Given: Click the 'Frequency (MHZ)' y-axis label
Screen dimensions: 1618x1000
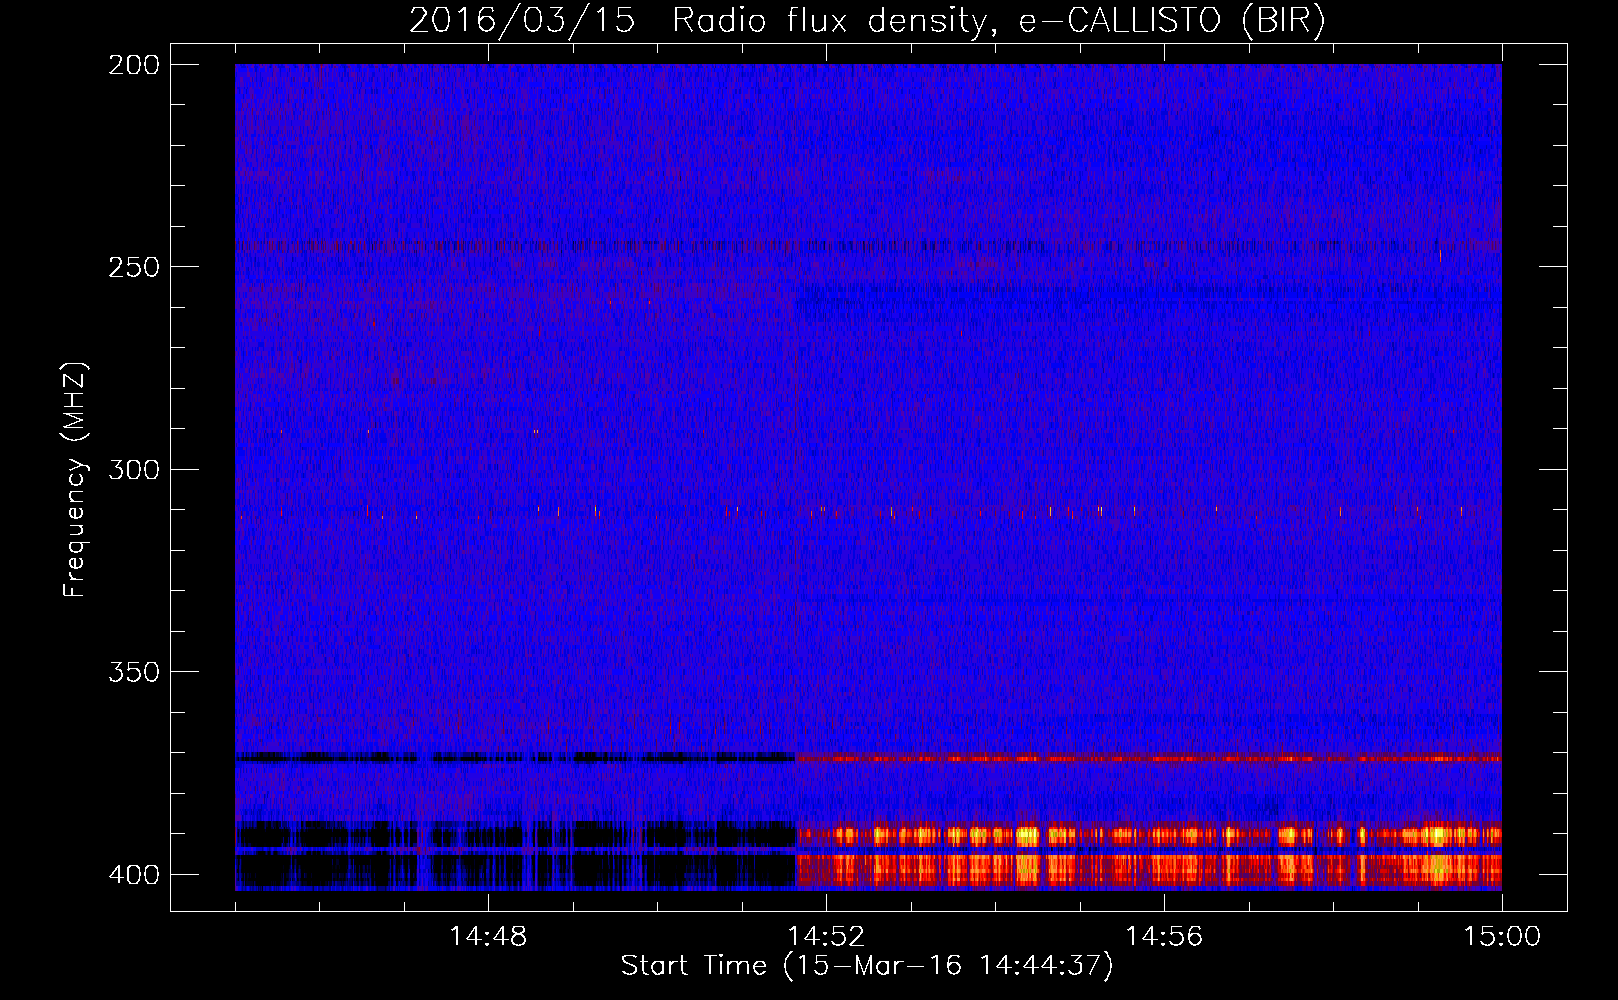Looking at the screenshot, I should 75,479.
